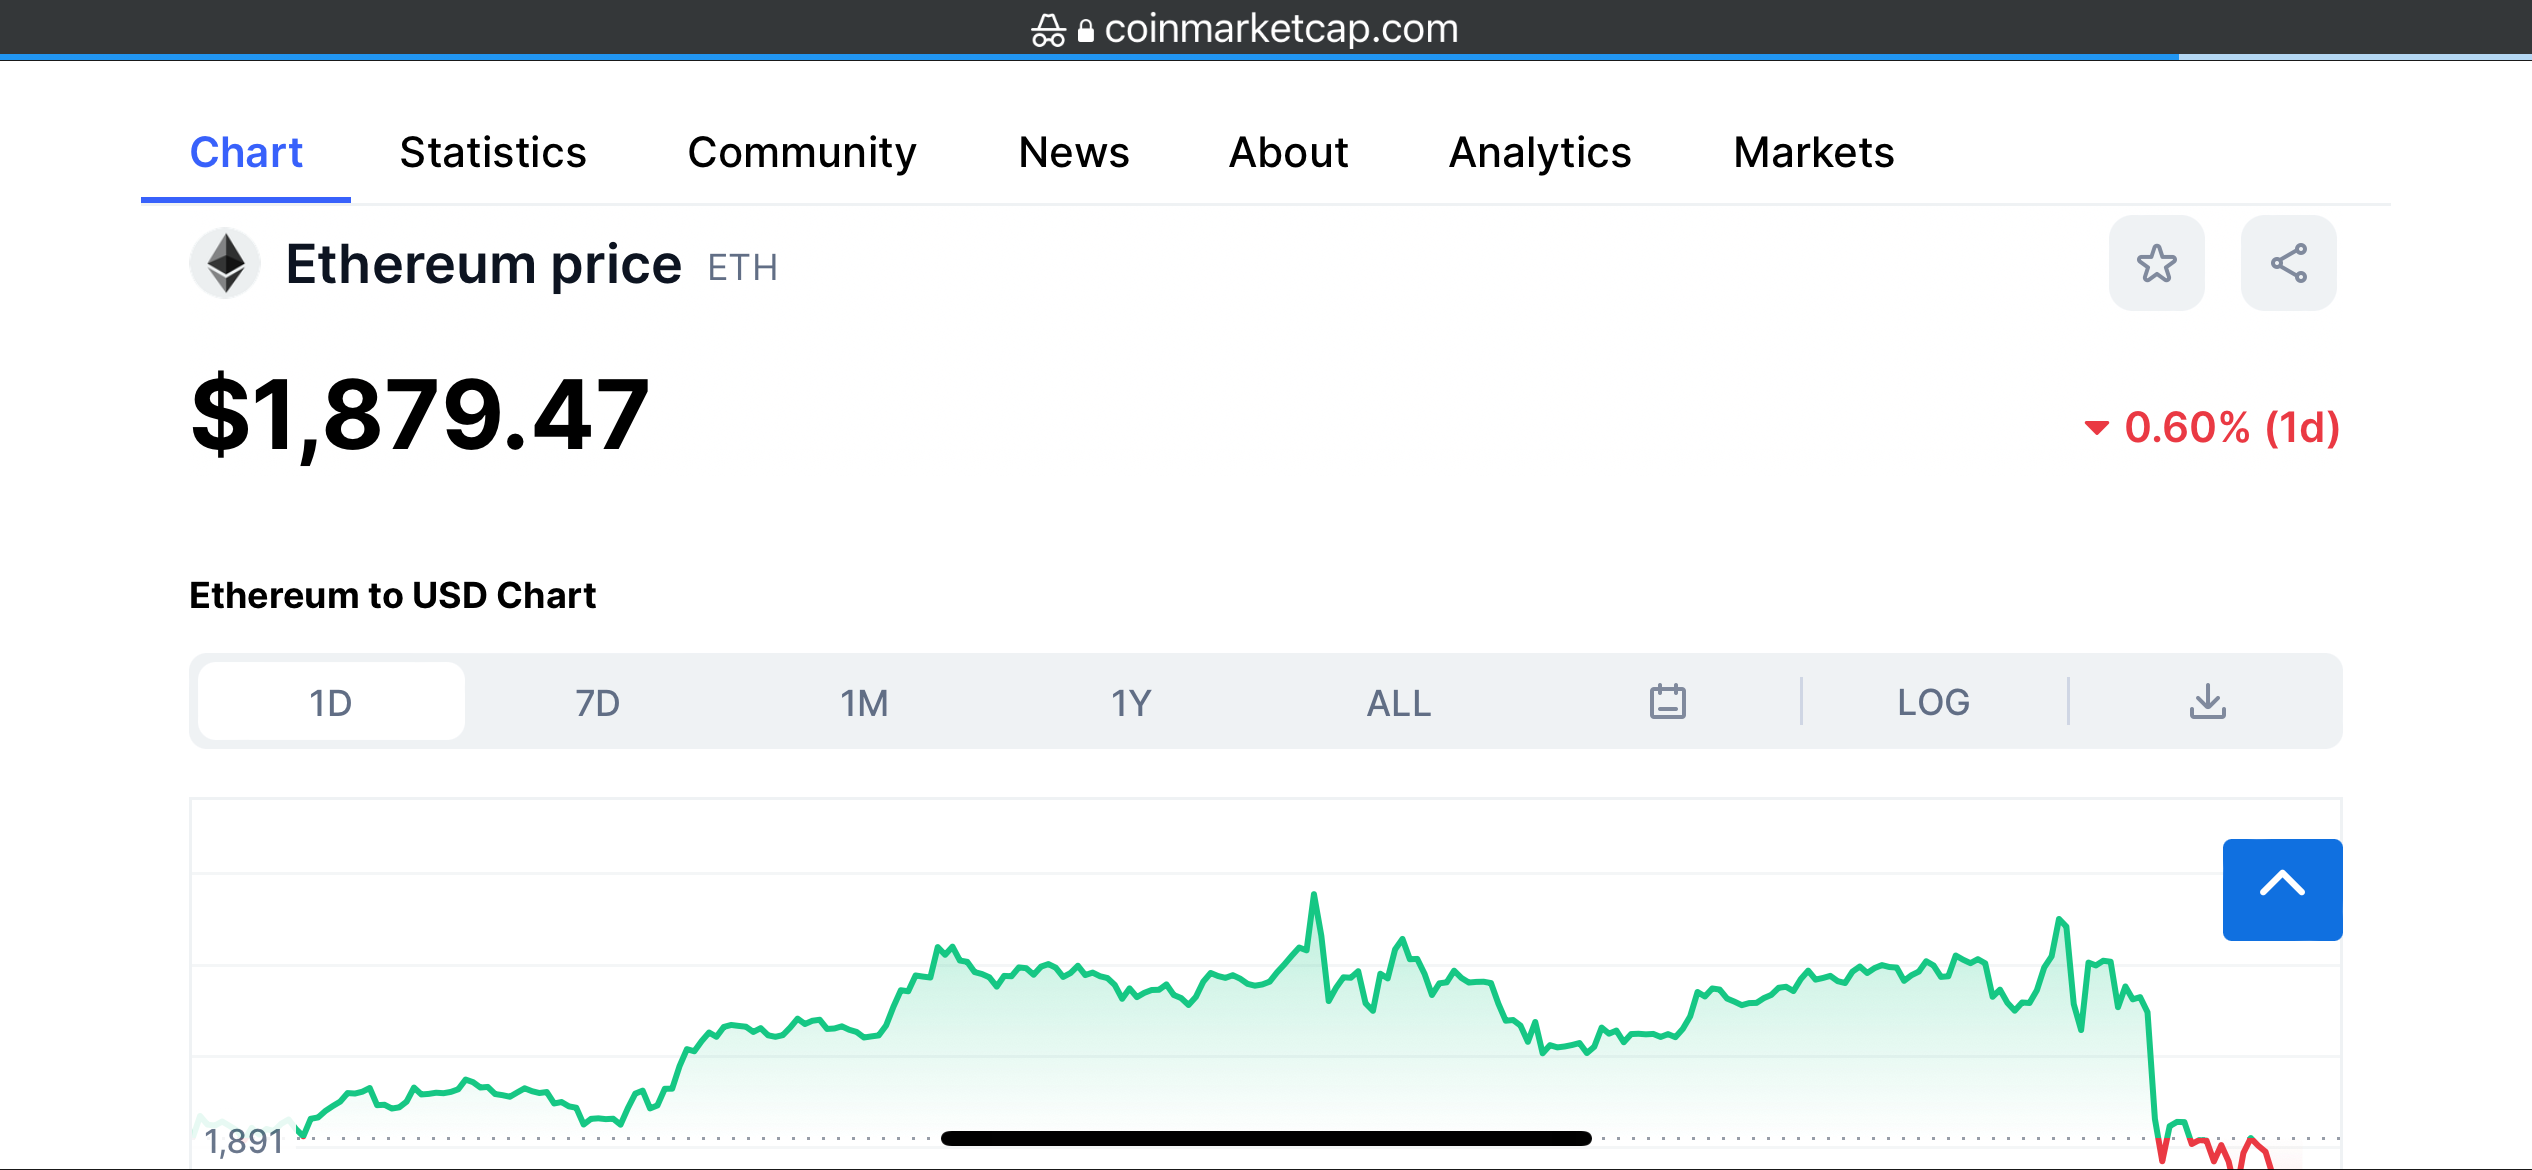
Task: Show ALL time chart range
Action: coord(1398,702)
